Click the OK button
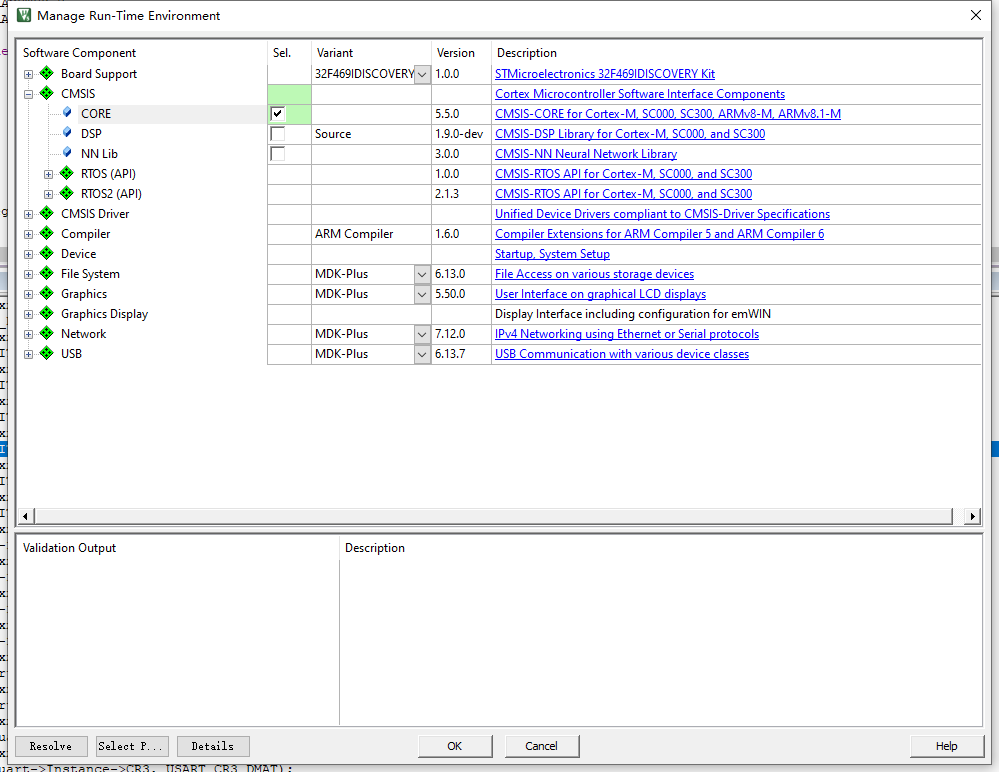The width and height of the screenshot is (999, 772). pos(454,746)
